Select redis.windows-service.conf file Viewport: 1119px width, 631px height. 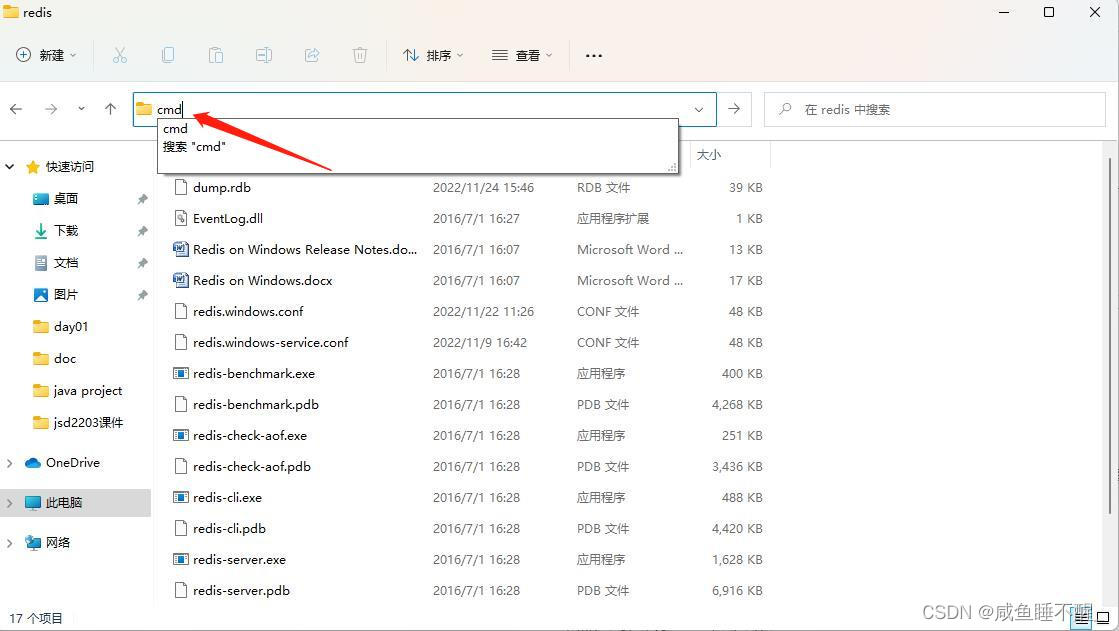pyautogui.click(x=270, y=343)
